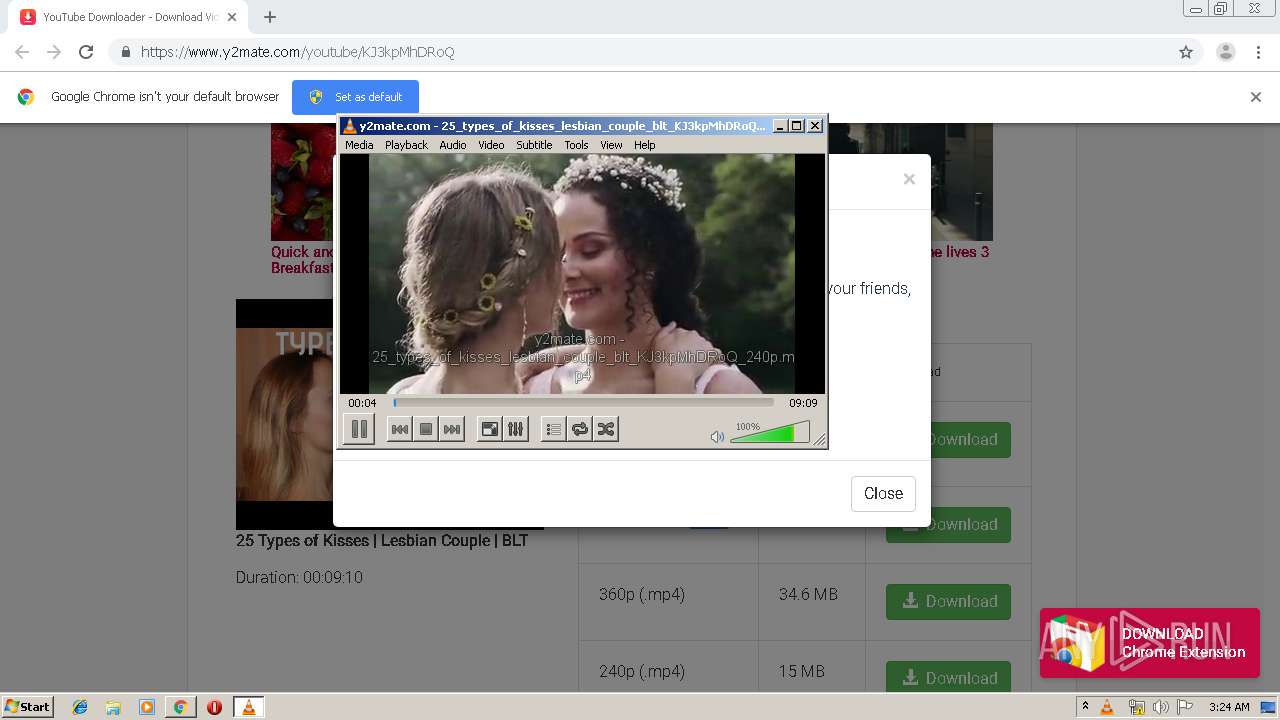Click the 15 MB size cell
This screenshot has height=720, width=1280.
pos(802,671)
